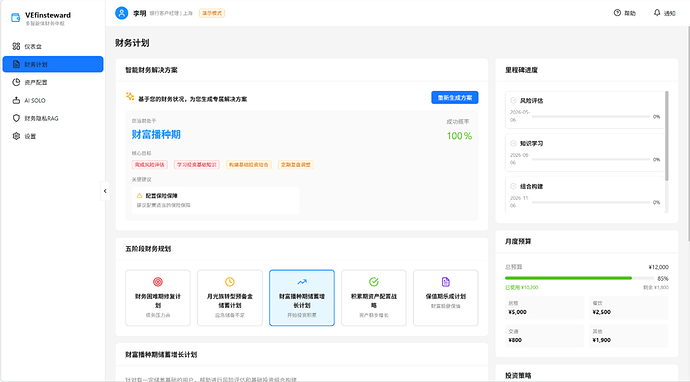Screen dimensions: 690x382
Task: Open the 设置 settings menu item
Action: pos(53,136)
